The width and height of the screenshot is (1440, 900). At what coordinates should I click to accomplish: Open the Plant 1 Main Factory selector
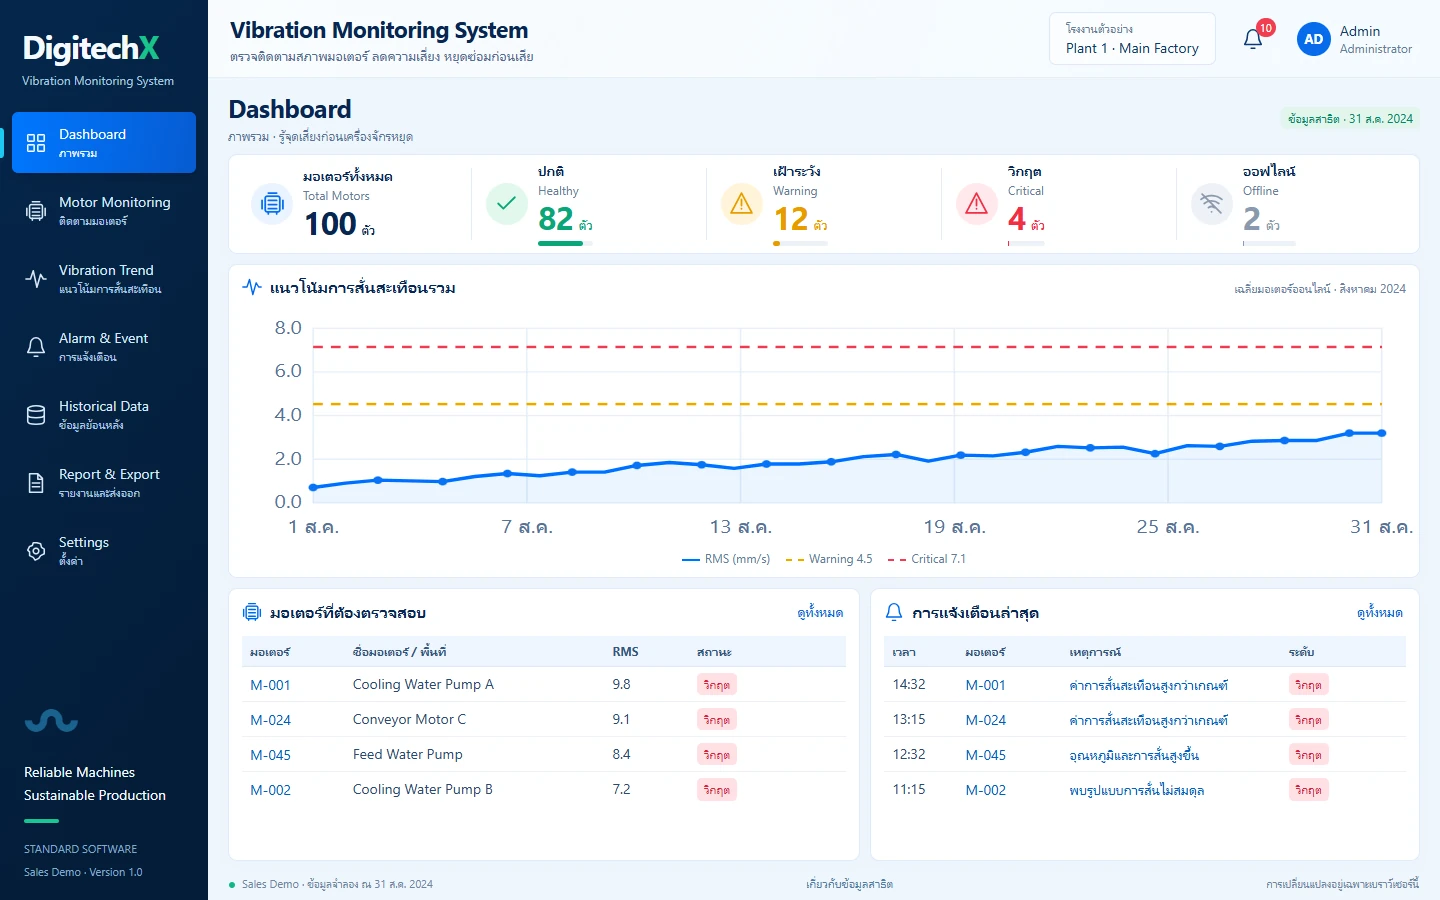1132,39
